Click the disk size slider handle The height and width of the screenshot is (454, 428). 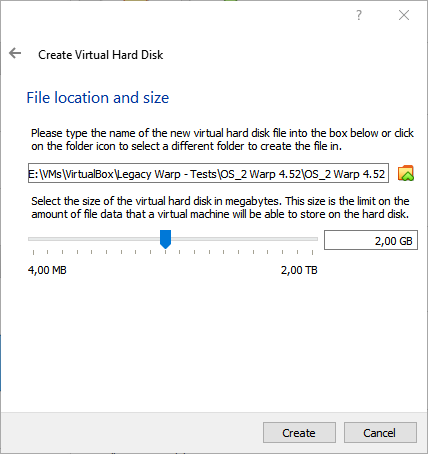click(x=165, y=239)
